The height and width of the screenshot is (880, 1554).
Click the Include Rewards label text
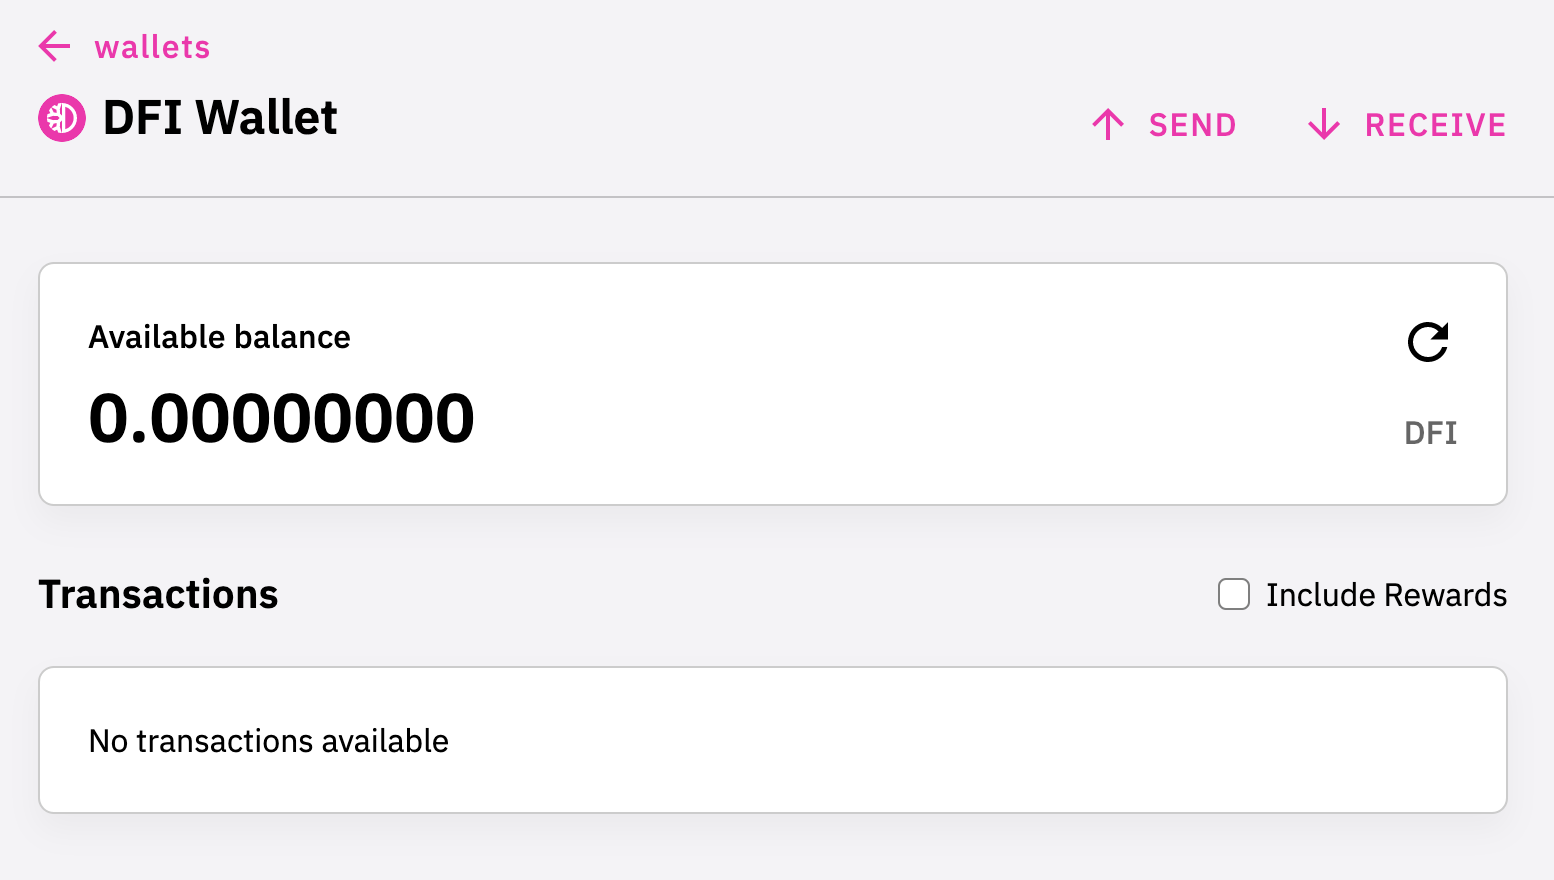1386,595
